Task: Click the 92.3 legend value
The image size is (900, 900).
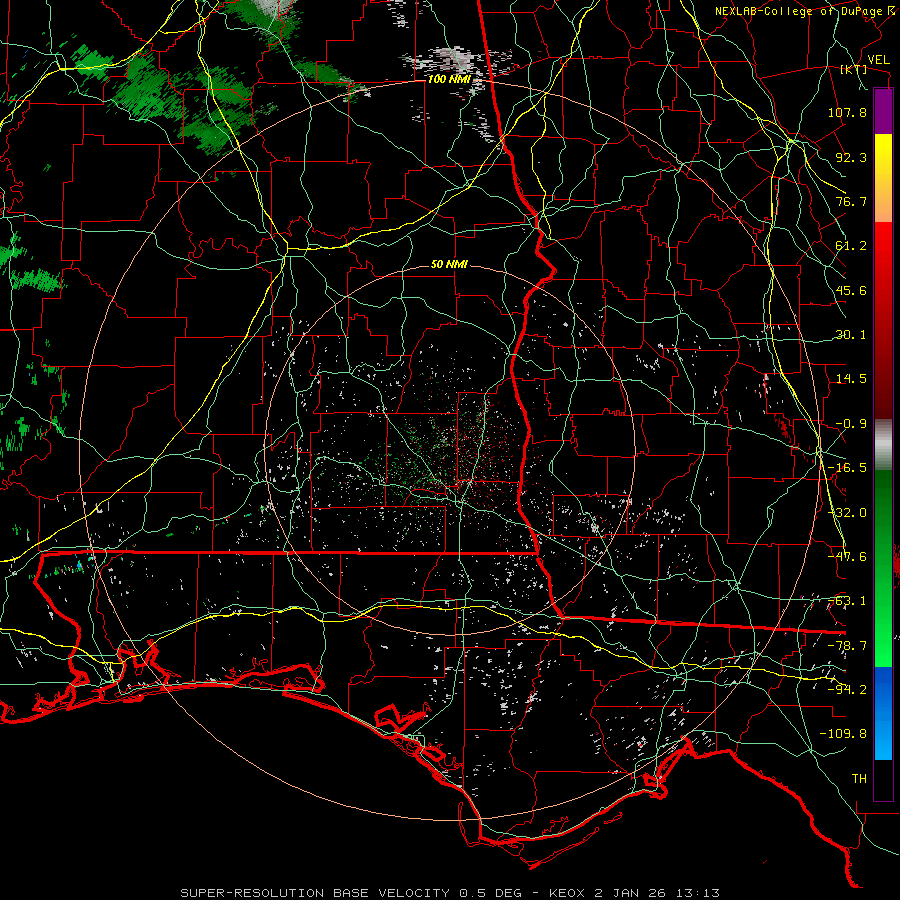Action: point(851,157)
